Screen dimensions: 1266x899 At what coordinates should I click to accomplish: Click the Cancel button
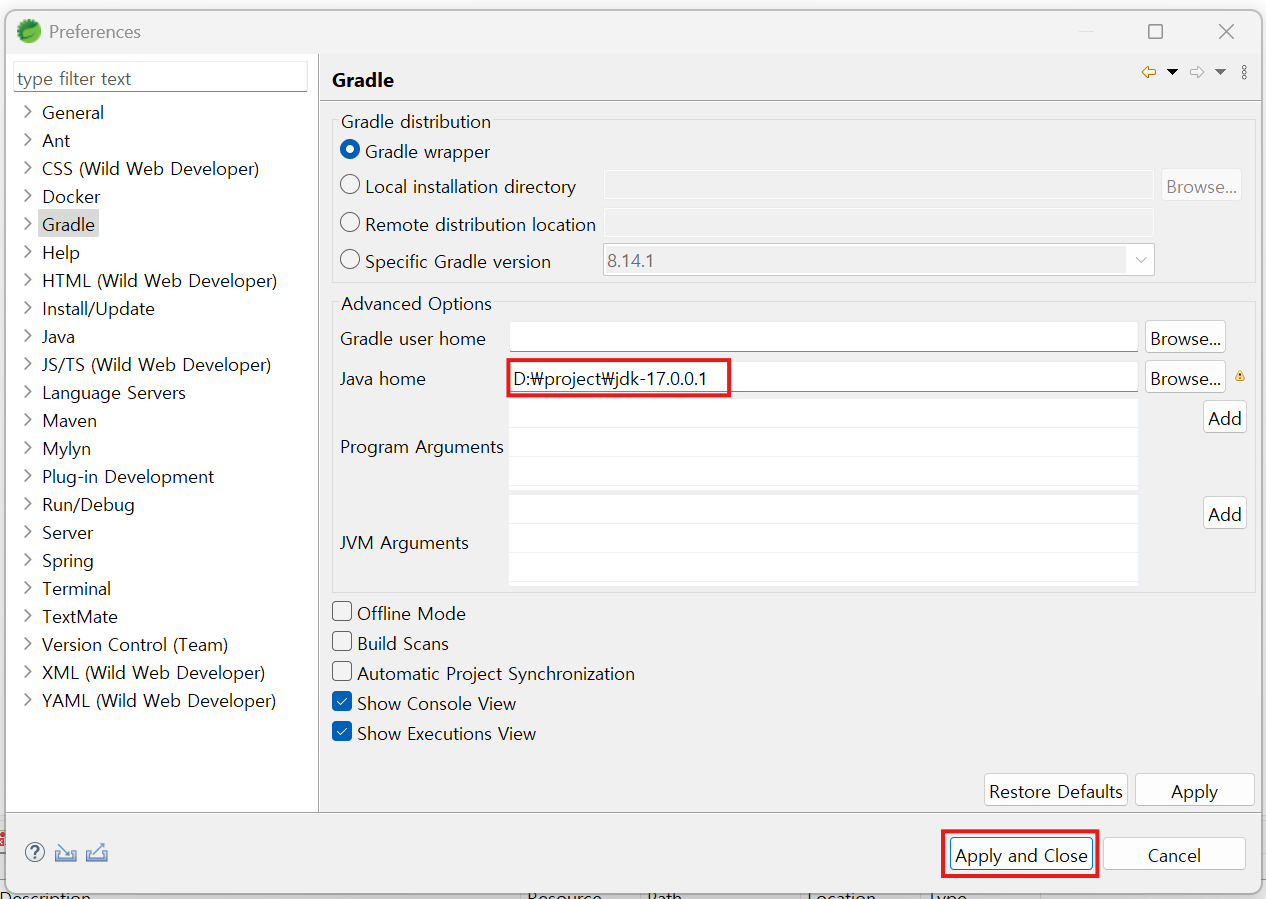click(x=1174, y=854)
